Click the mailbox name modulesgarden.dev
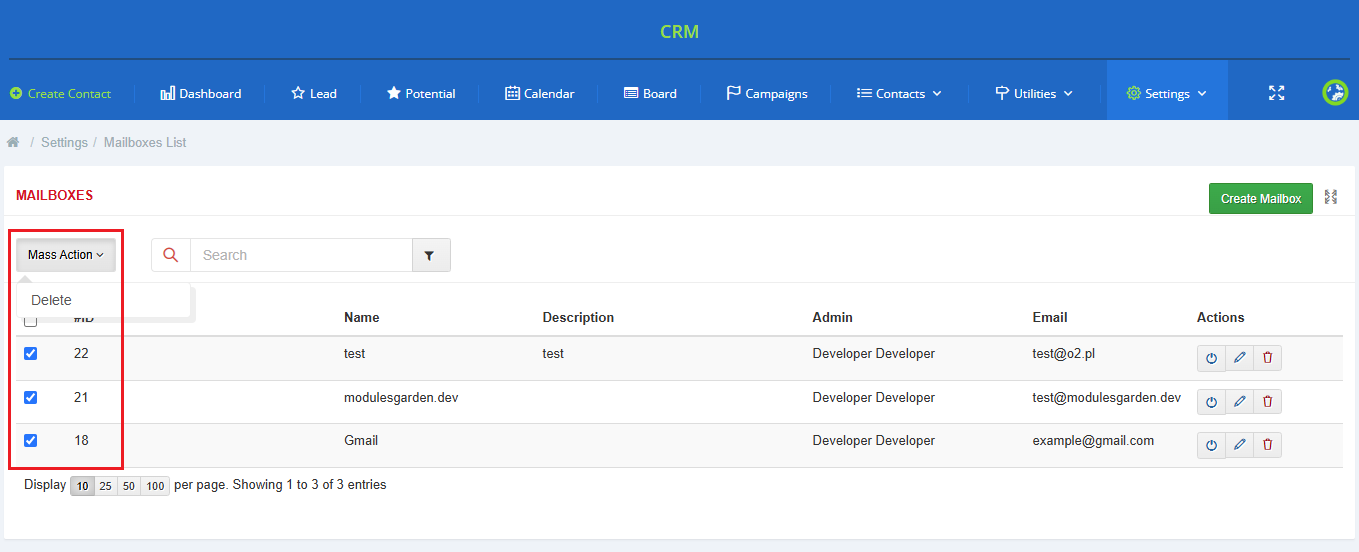Image resolution: width=1359 pixels, height=552 pixels. (x=401, y=397)
